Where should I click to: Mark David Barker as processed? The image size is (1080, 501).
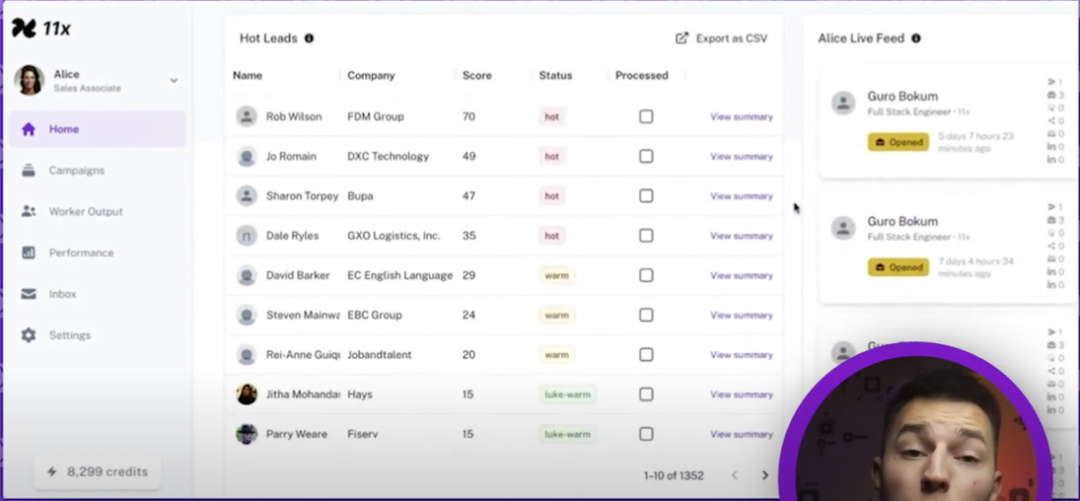646,275
